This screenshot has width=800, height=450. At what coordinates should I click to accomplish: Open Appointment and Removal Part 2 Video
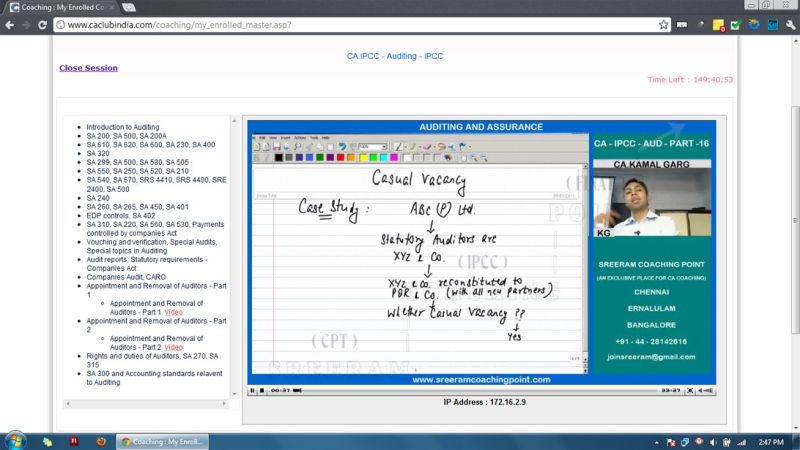click(x=173, y=347)
